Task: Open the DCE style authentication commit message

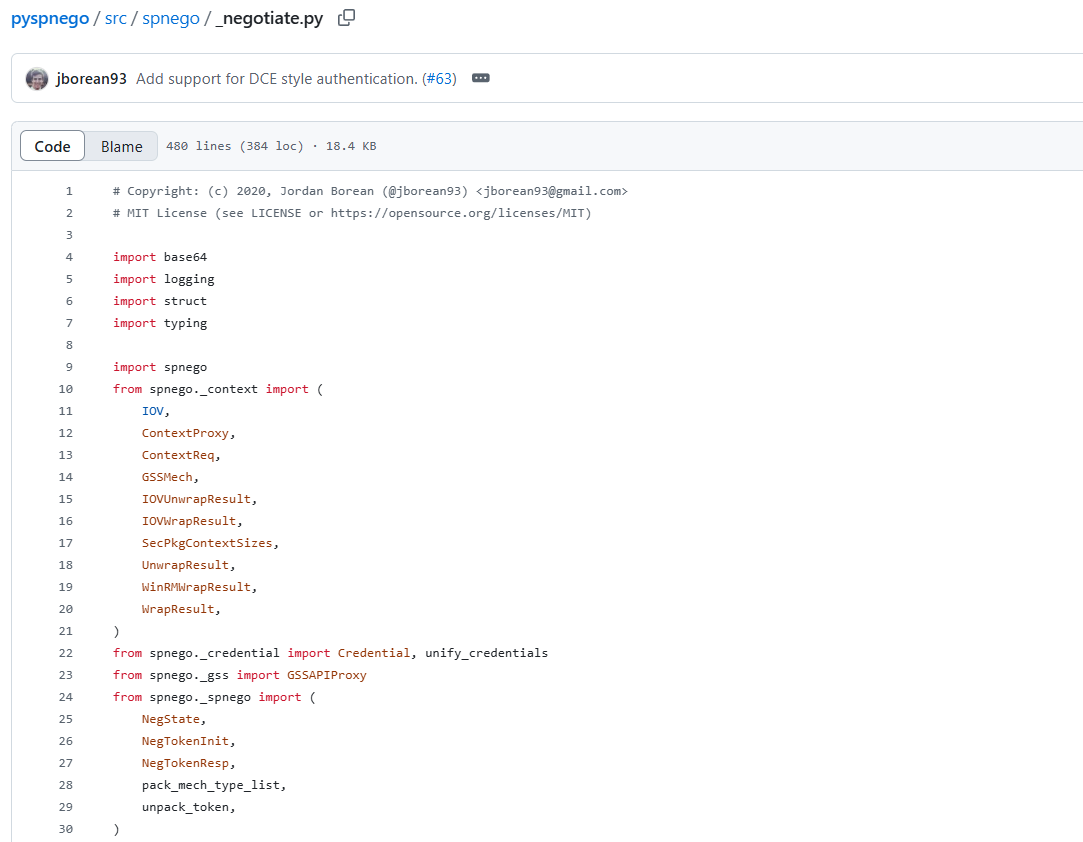Action: (276, 79)
